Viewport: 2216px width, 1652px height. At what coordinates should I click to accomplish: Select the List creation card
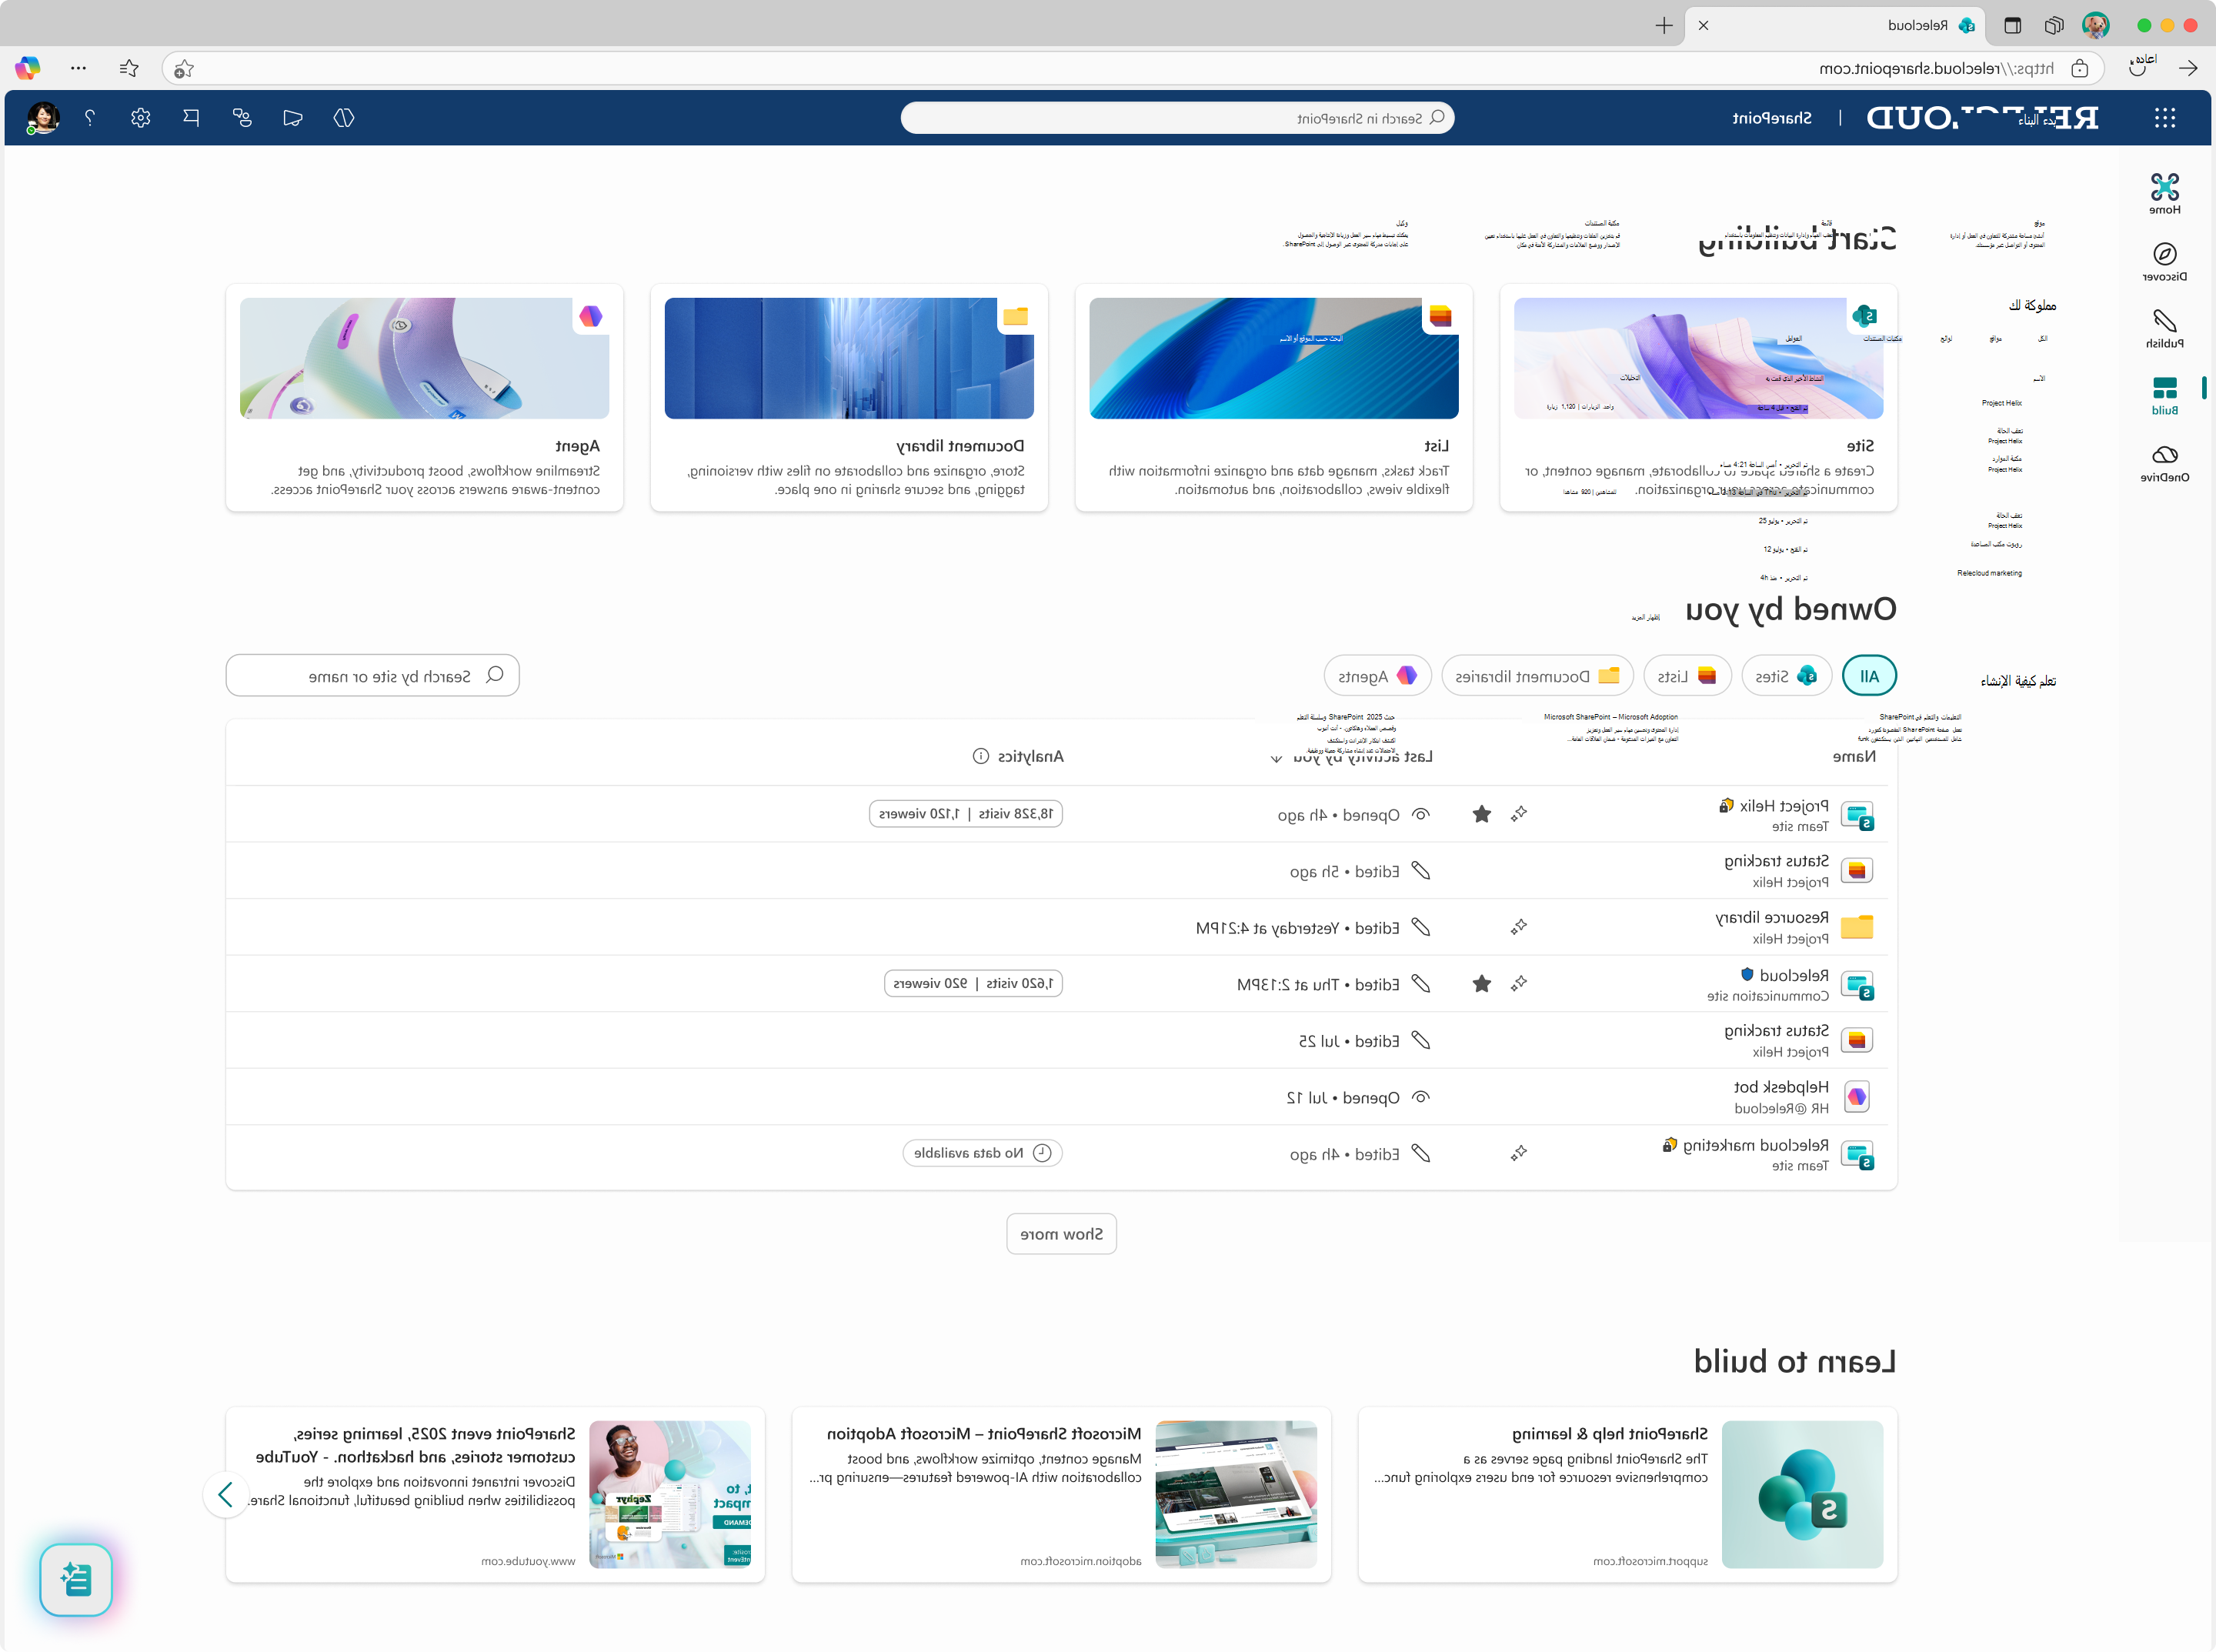[1273, 398]
